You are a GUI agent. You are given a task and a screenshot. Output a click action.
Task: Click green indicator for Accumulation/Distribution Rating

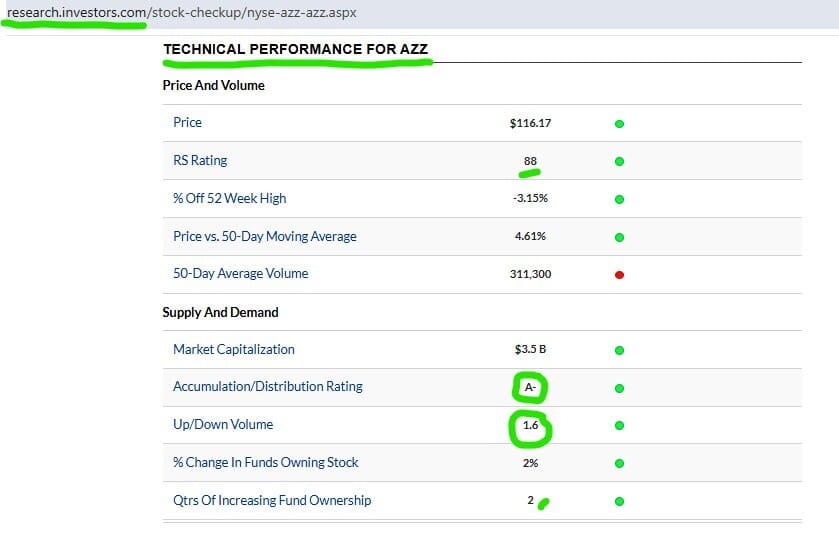pos(619,388)
